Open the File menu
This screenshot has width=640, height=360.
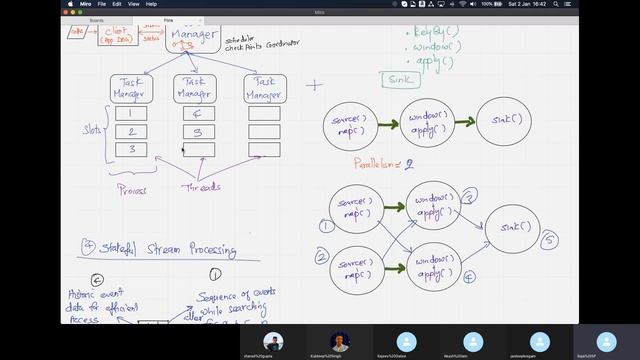pyautogui.click(x=102, y=4)
